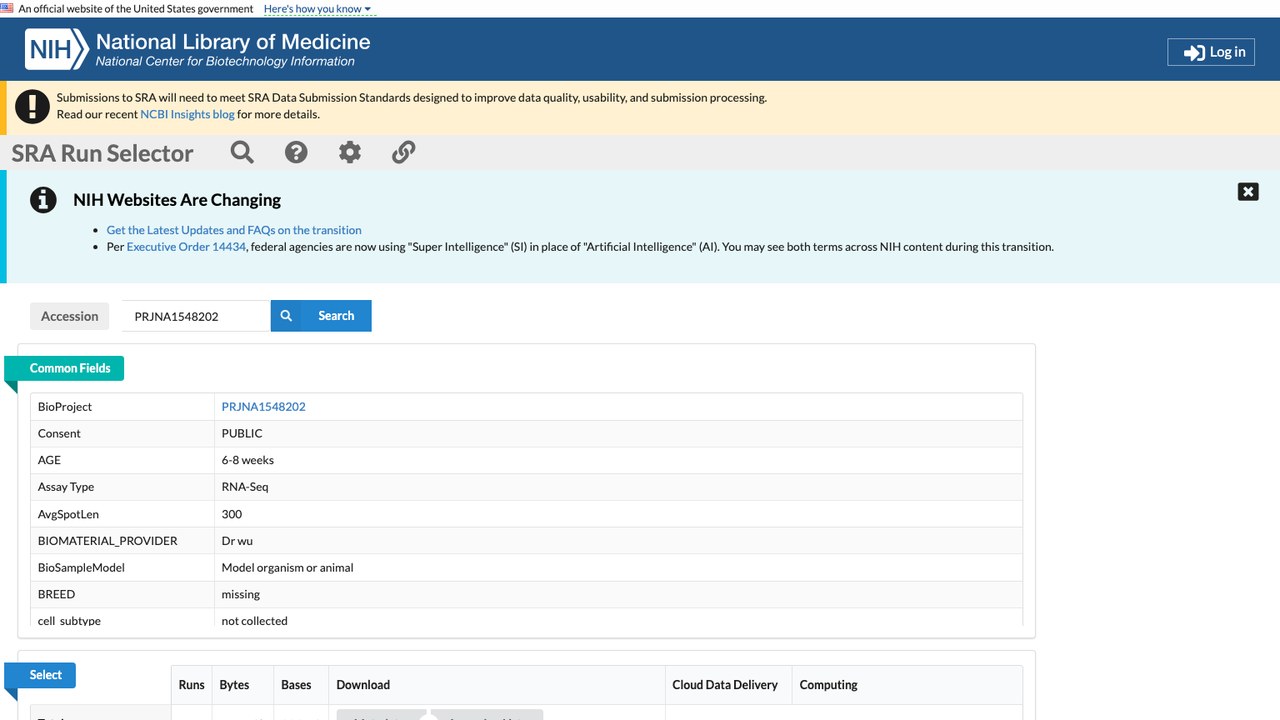Image resolution: width=1280 pixels, height=720 pixels.
Task: Click the Log in button
Action: pyautogui.click(x=1211, y=52)
